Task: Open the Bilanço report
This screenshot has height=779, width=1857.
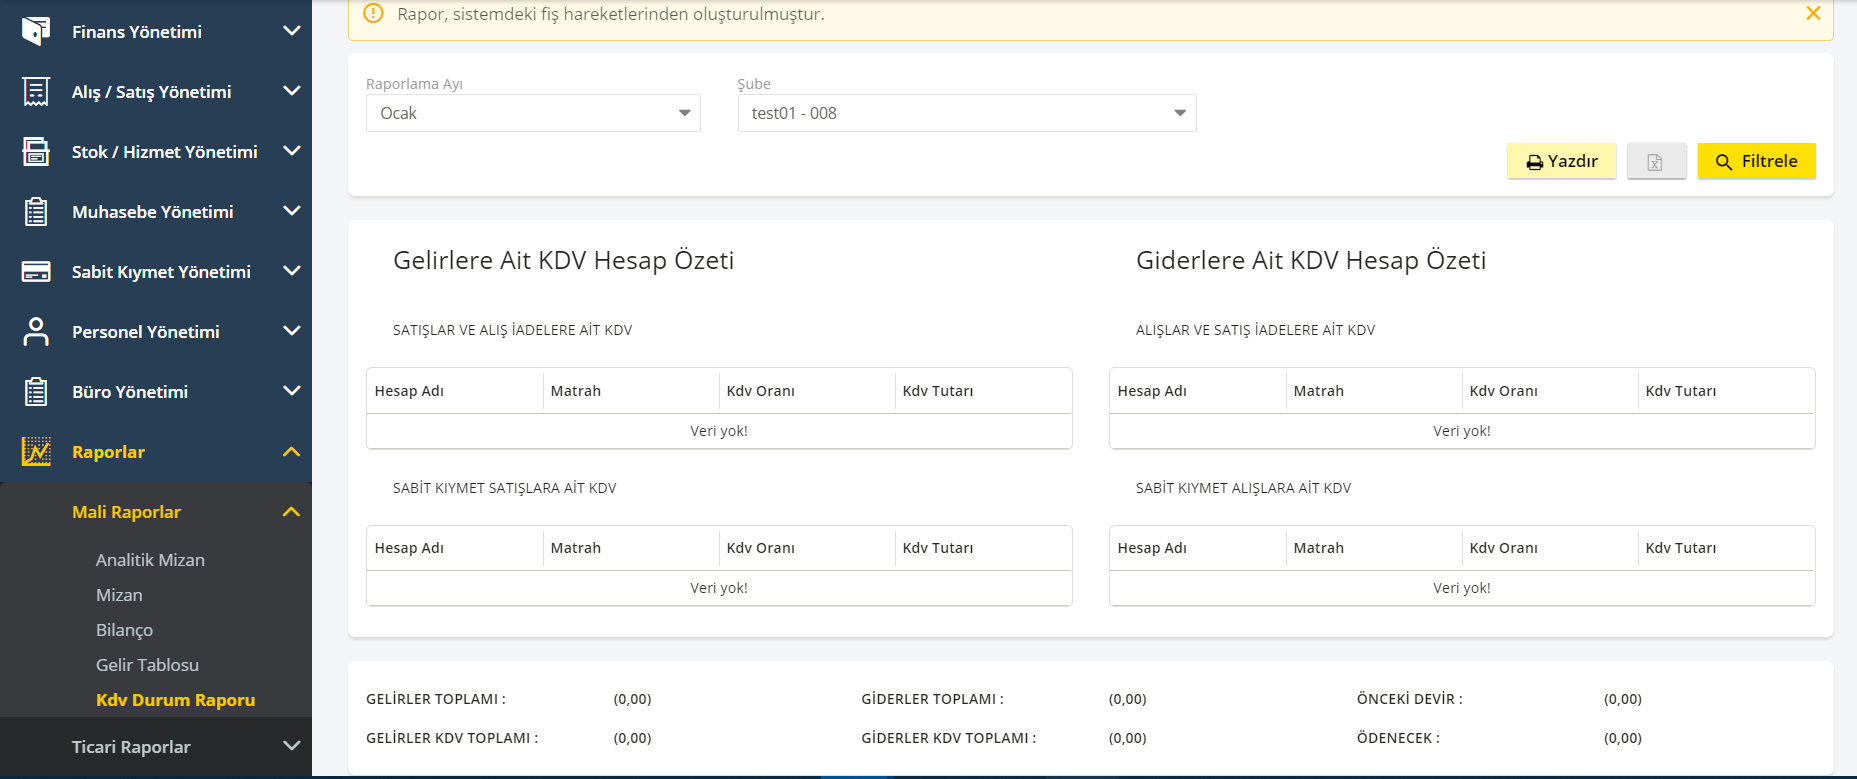Action: 124,630
